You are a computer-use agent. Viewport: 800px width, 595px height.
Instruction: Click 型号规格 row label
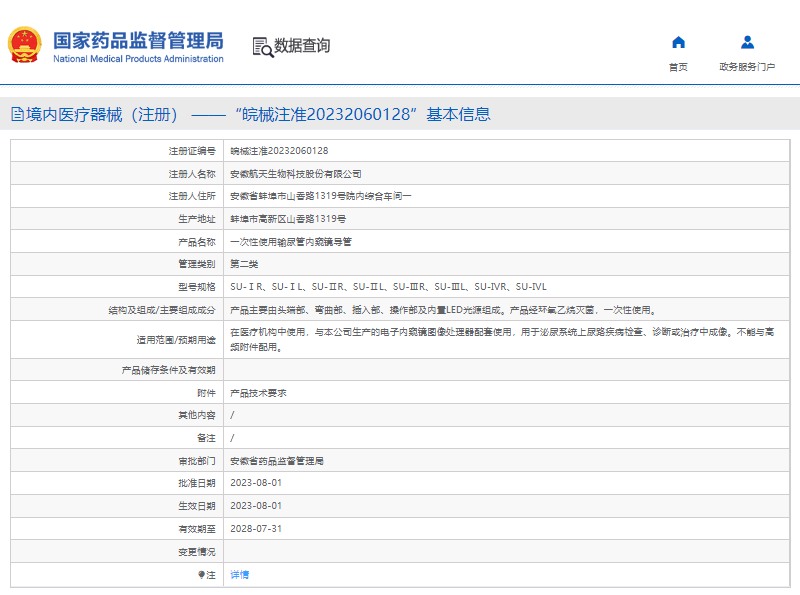click(x=197, y=287)
